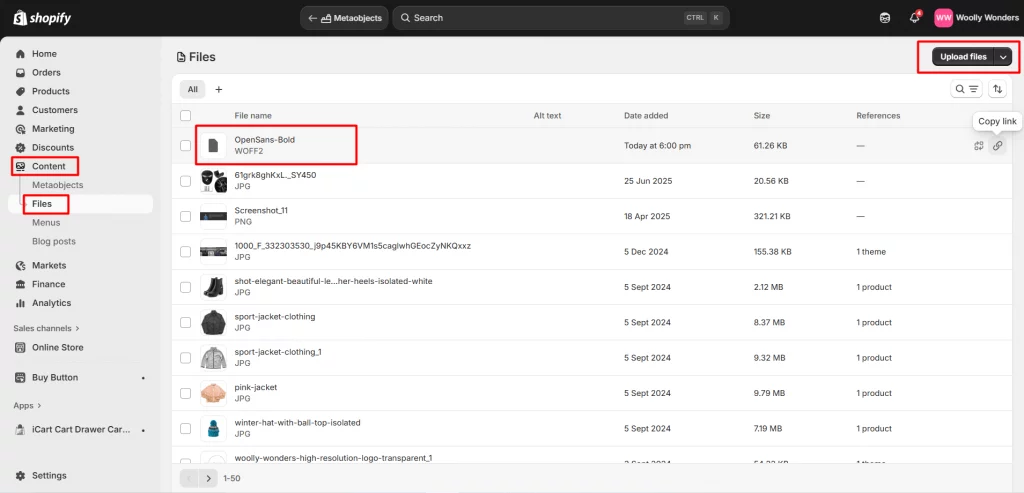Copy link for OpenSans-Bold file
The height and width of the screenshot is (493, 1024).
(x=997, y=146)
